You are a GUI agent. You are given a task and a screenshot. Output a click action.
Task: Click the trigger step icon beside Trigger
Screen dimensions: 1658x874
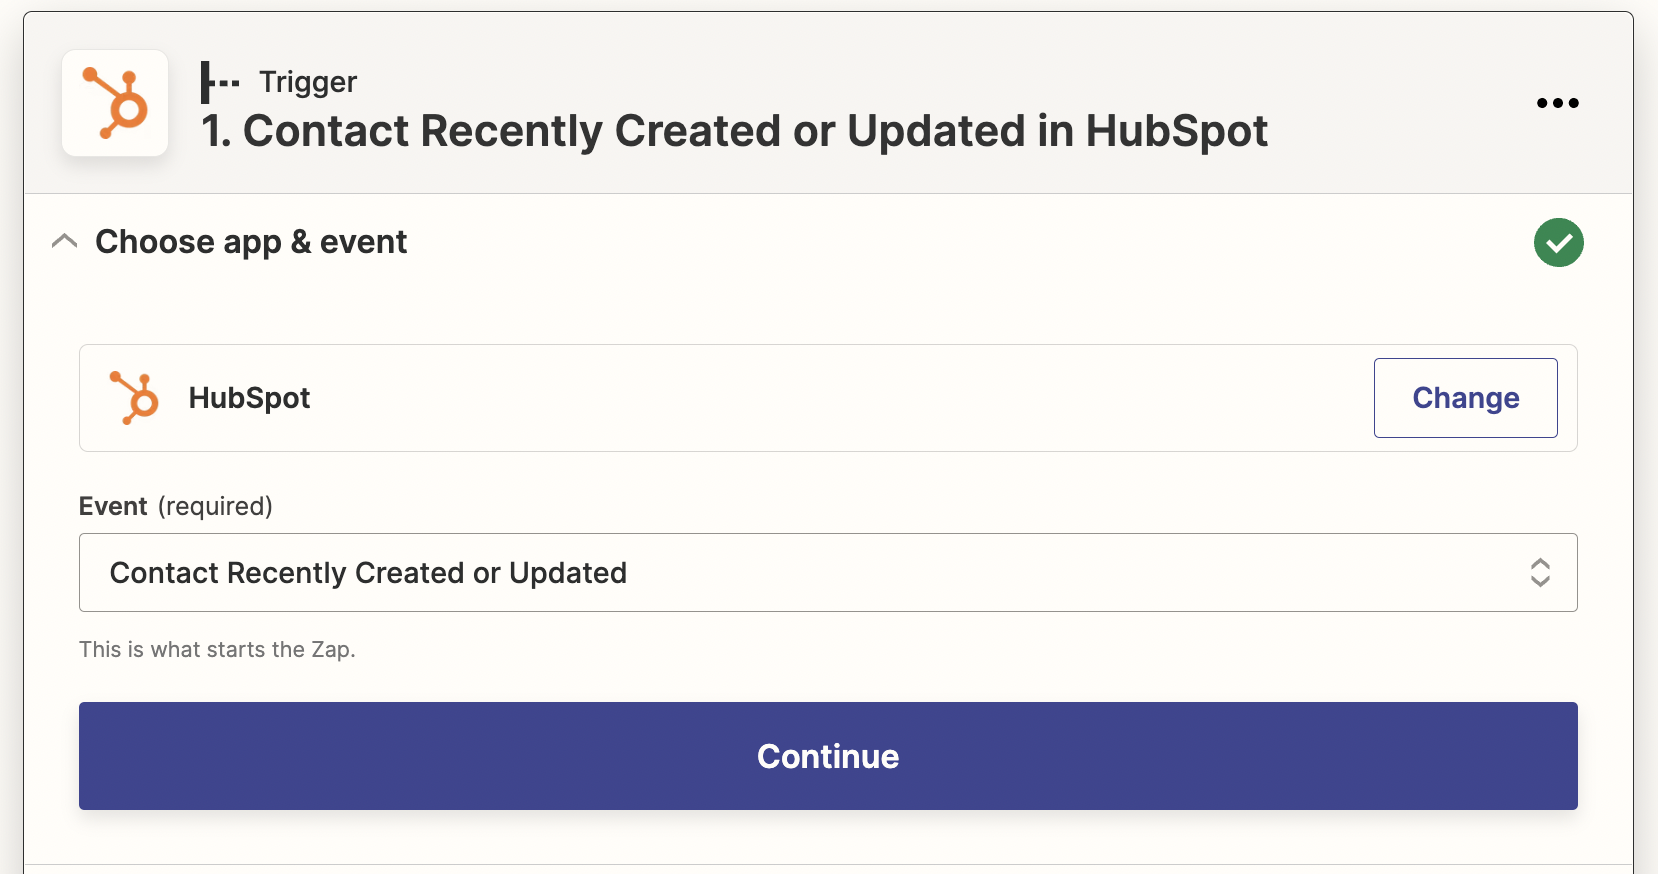tap(219, 82)
